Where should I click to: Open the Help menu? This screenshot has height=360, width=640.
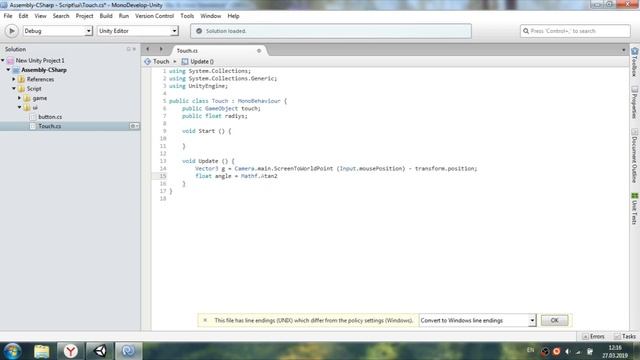coord(233,16)
